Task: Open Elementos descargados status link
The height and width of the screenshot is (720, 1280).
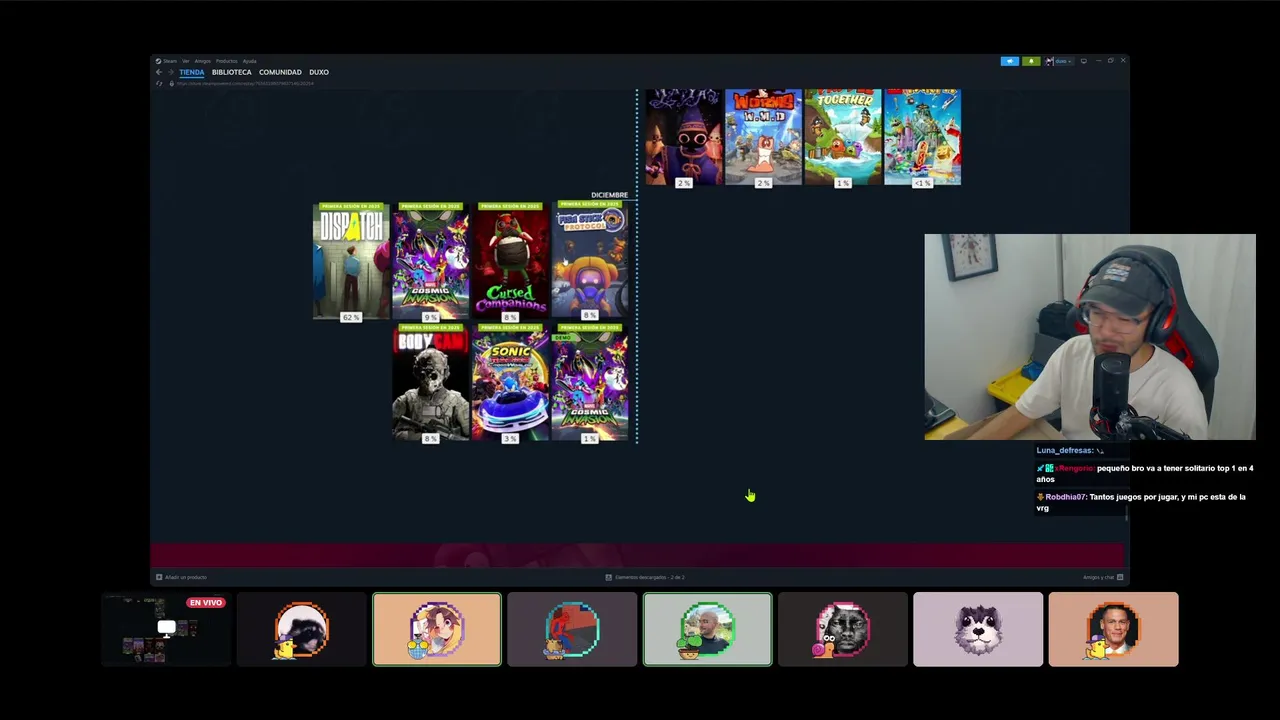Action: click(650, 577)
